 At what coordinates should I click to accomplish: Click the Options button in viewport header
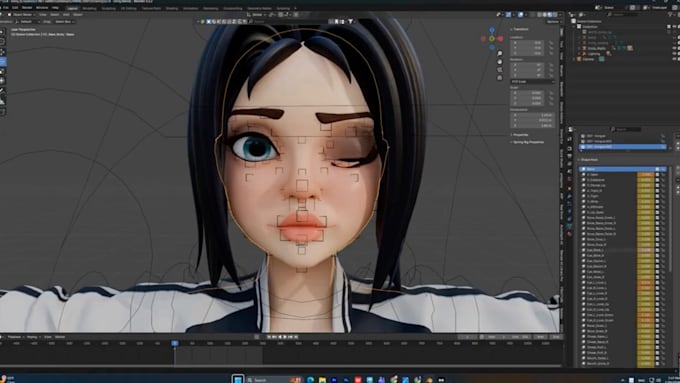(553, 21)
